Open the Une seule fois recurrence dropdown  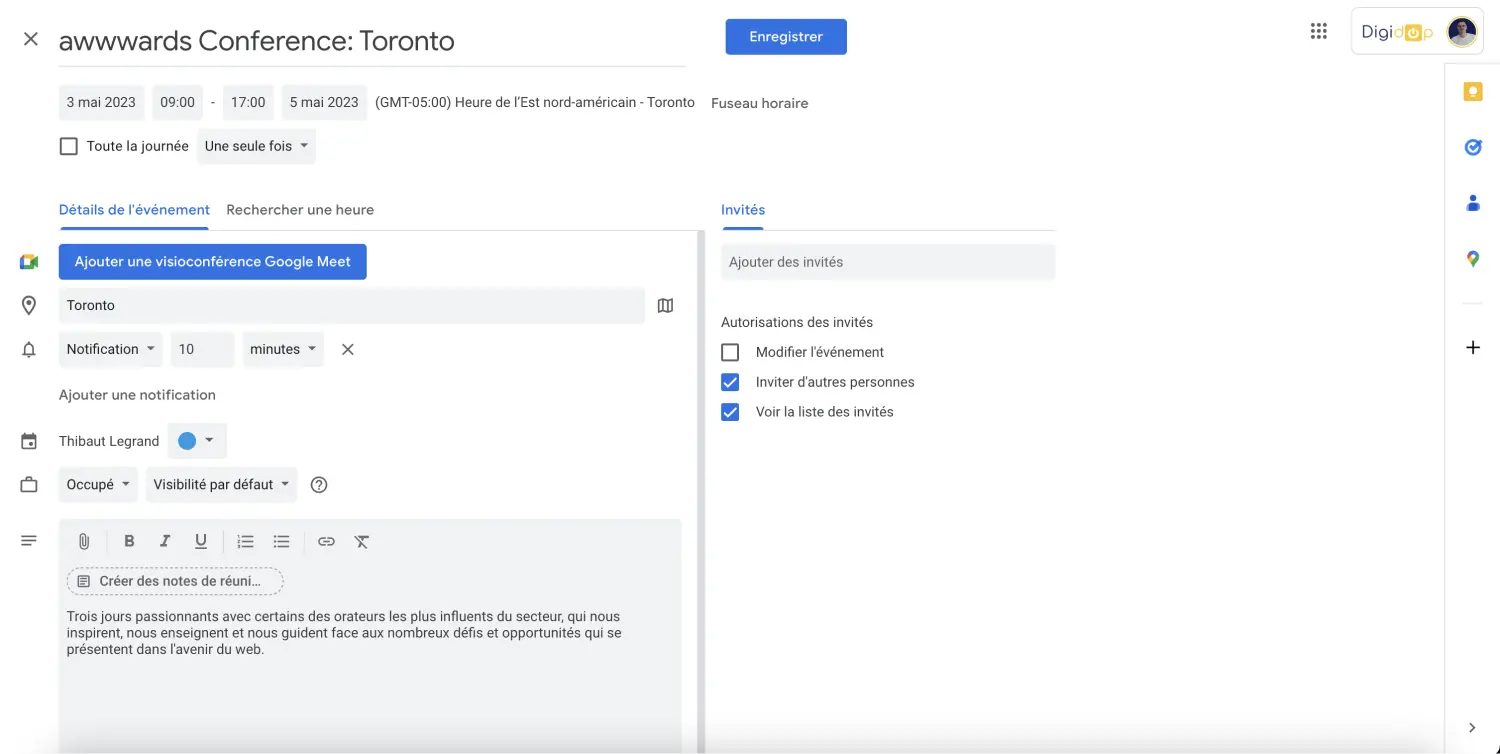tap(256, 146)
